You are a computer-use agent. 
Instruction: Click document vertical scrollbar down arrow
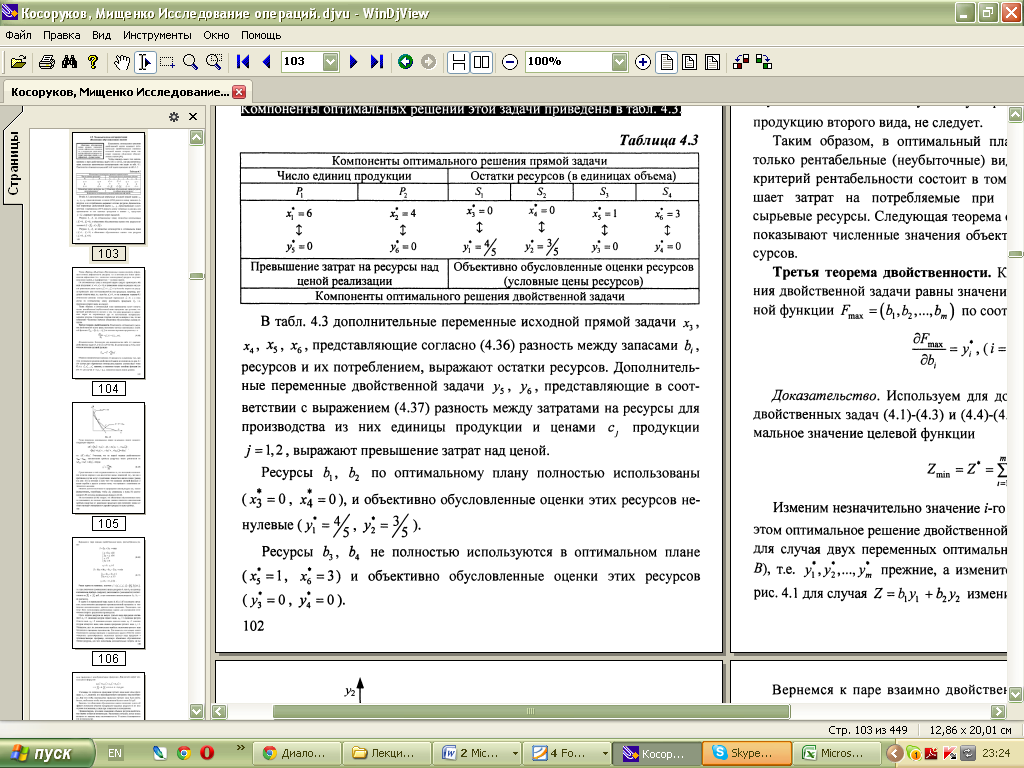tap(1016, 694)
